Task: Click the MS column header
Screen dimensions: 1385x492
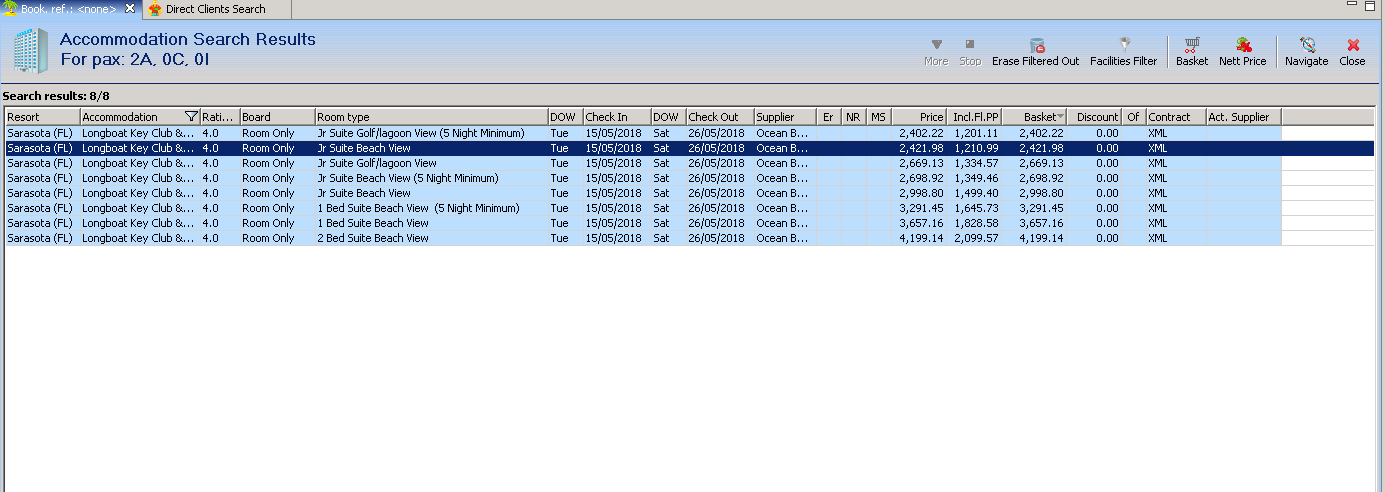Action: pos(879,117)
